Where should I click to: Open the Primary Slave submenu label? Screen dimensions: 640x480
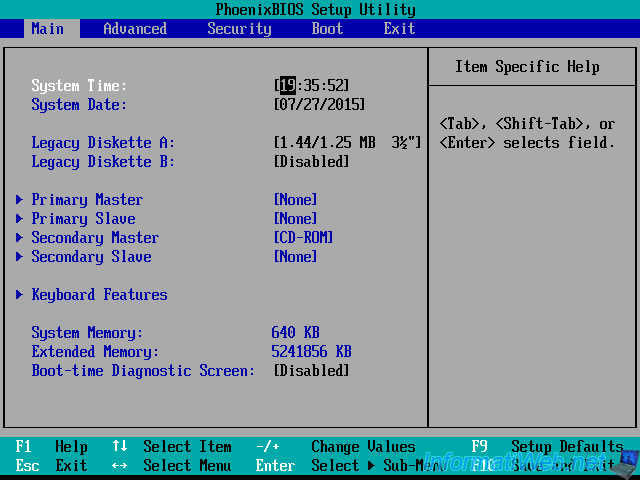(83, 219)
